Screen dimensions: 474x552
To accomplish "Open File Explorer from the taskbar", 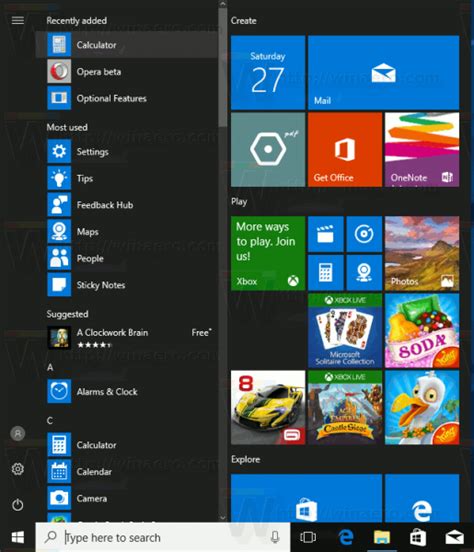I will click(x=382, y=537).
